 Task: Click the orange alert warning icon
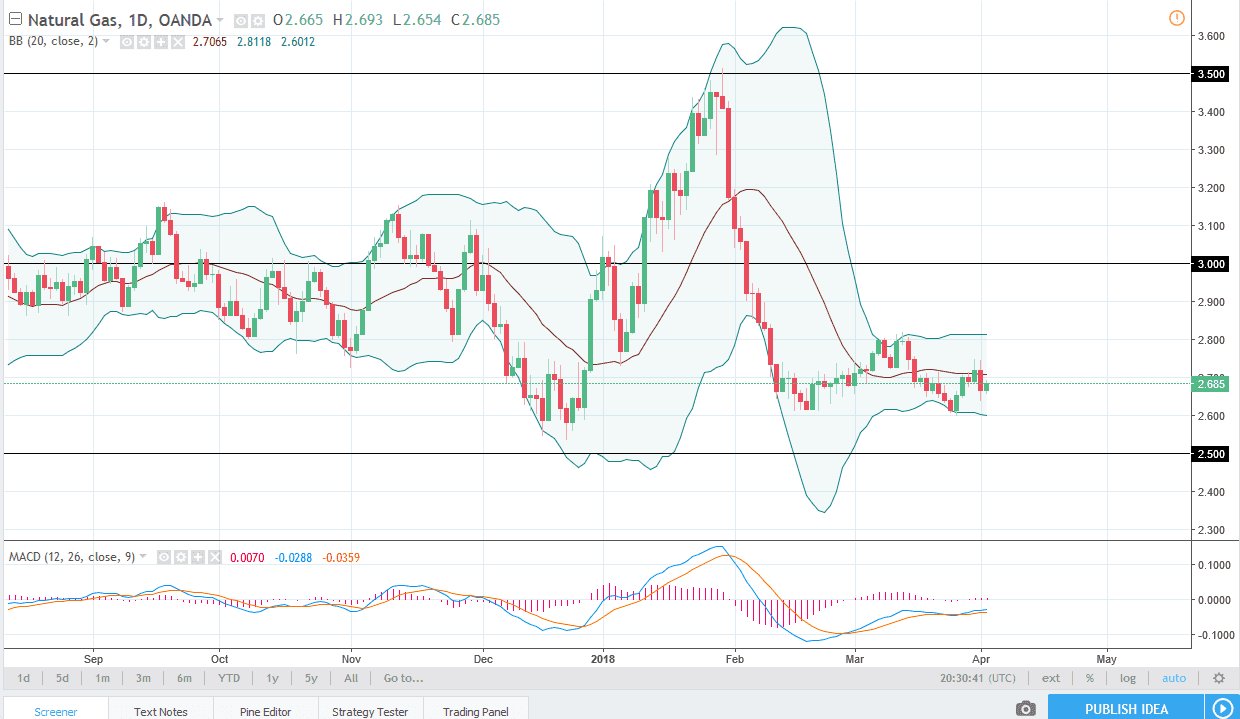(x=1176, y=18)
